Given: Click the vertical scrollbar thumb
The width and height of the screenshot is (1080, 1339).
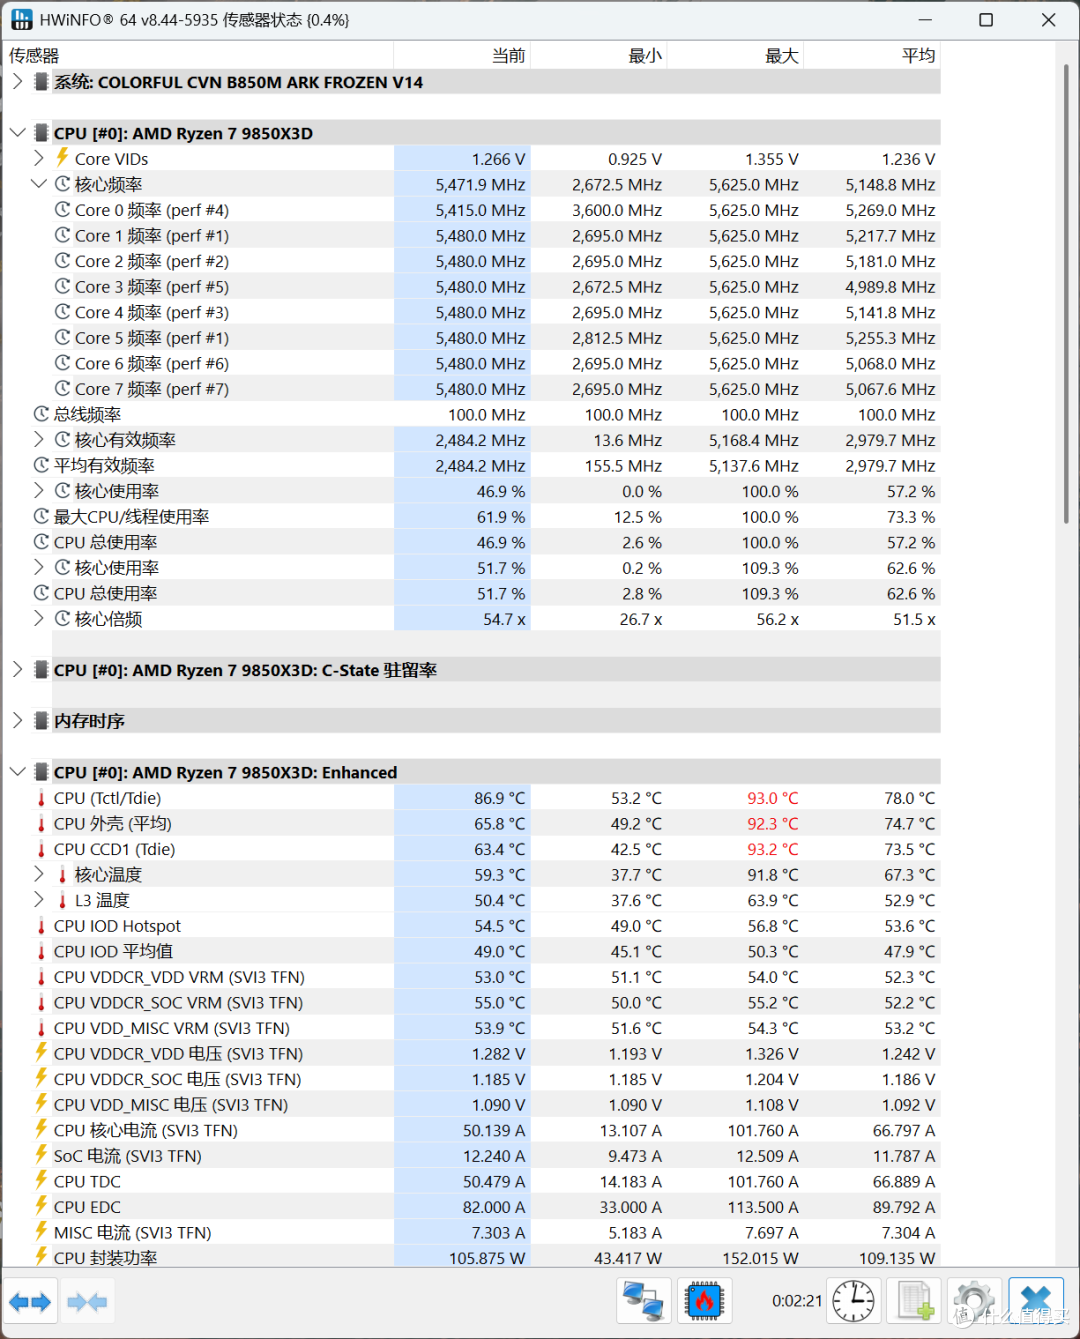Looking at the screenshot, I should (x=1066, y=292).
